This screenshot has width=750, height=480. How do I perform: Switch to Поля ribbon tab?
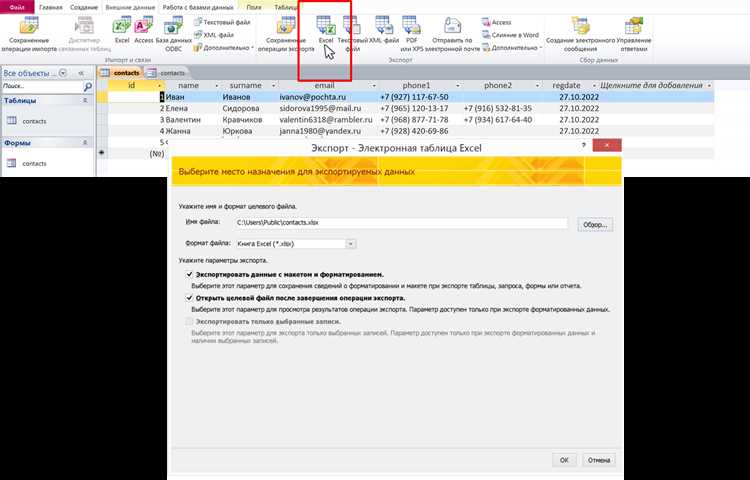tap(254, 8)
